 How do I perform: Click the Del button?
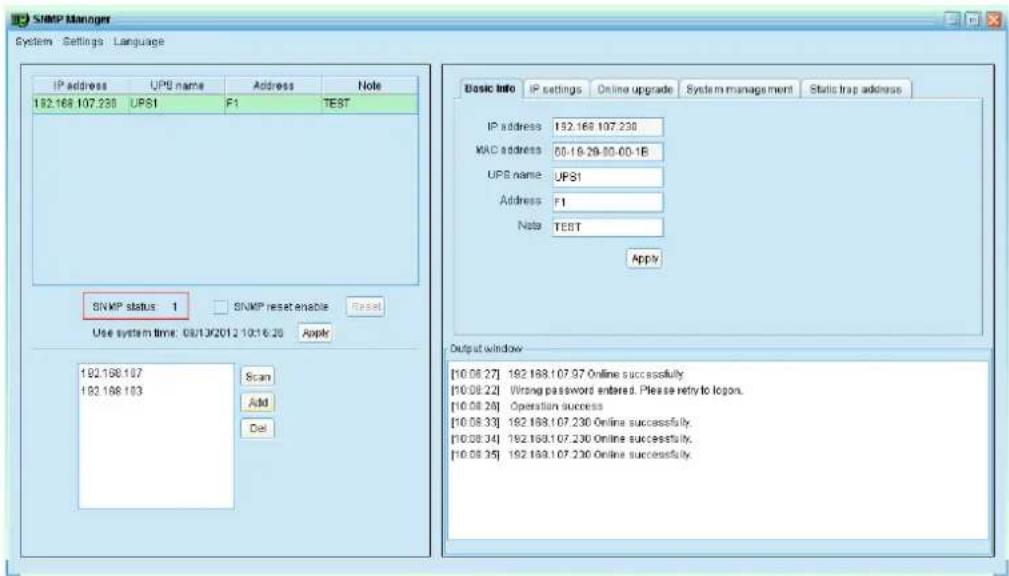[257, 429]
